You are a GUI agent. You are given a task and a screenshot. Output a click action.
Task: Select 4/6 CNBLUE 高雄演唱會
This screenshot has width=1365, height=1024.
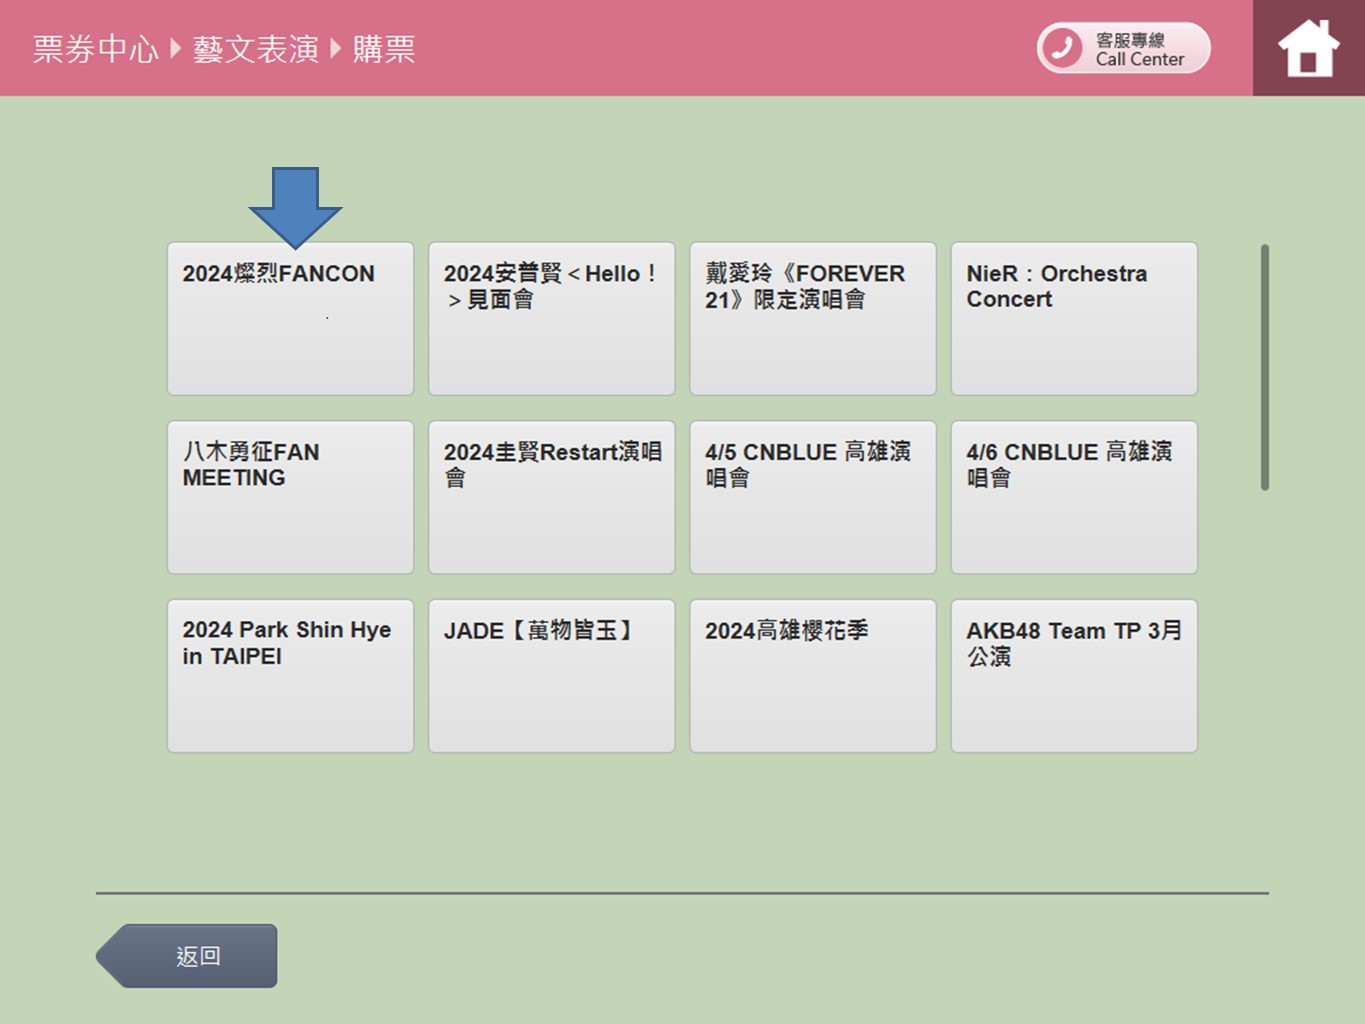point(1073,497)
